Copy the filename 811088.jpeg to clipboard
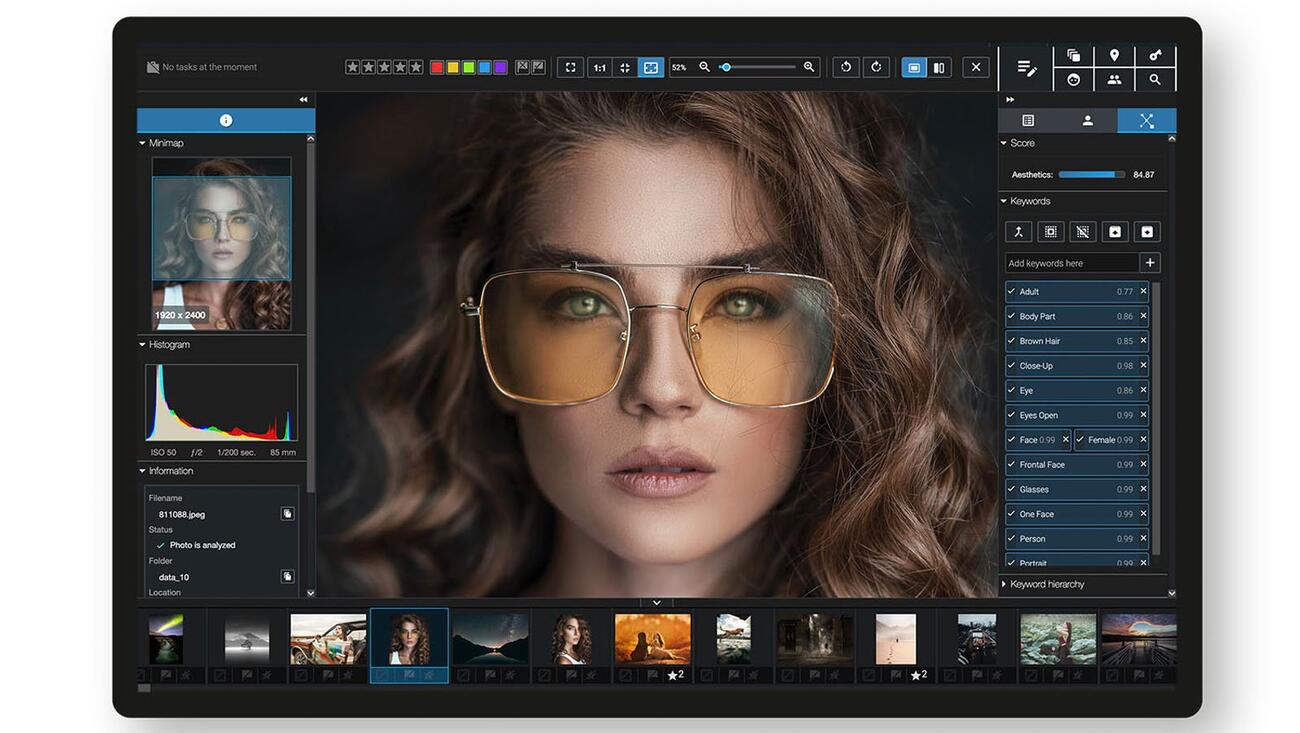Viewport: 1300px width, 733px height. [x=287, y=514]
